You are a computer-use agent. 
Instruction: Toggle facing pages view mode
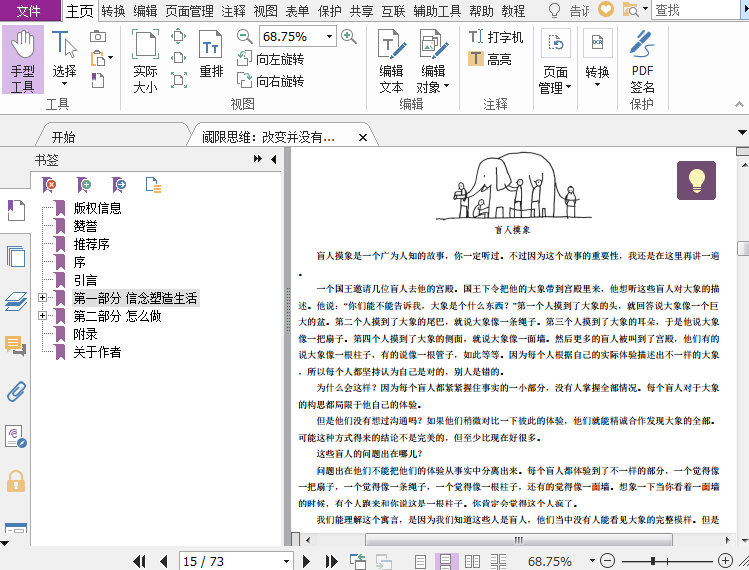pos(471,561)
